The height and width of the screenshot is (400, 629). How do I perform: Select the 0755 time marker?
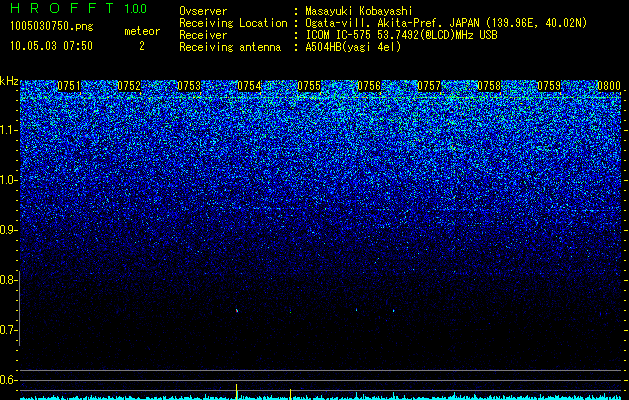click(x=309, y=86)
